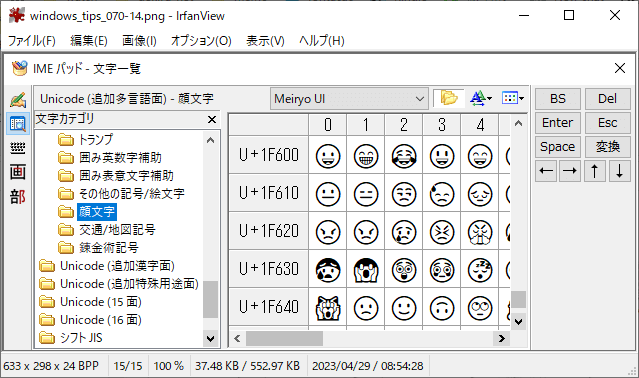Image resolution: width=639 pixels, height=378 pixels.
Task: Select the character list applet icon
Action: point(18,123)
